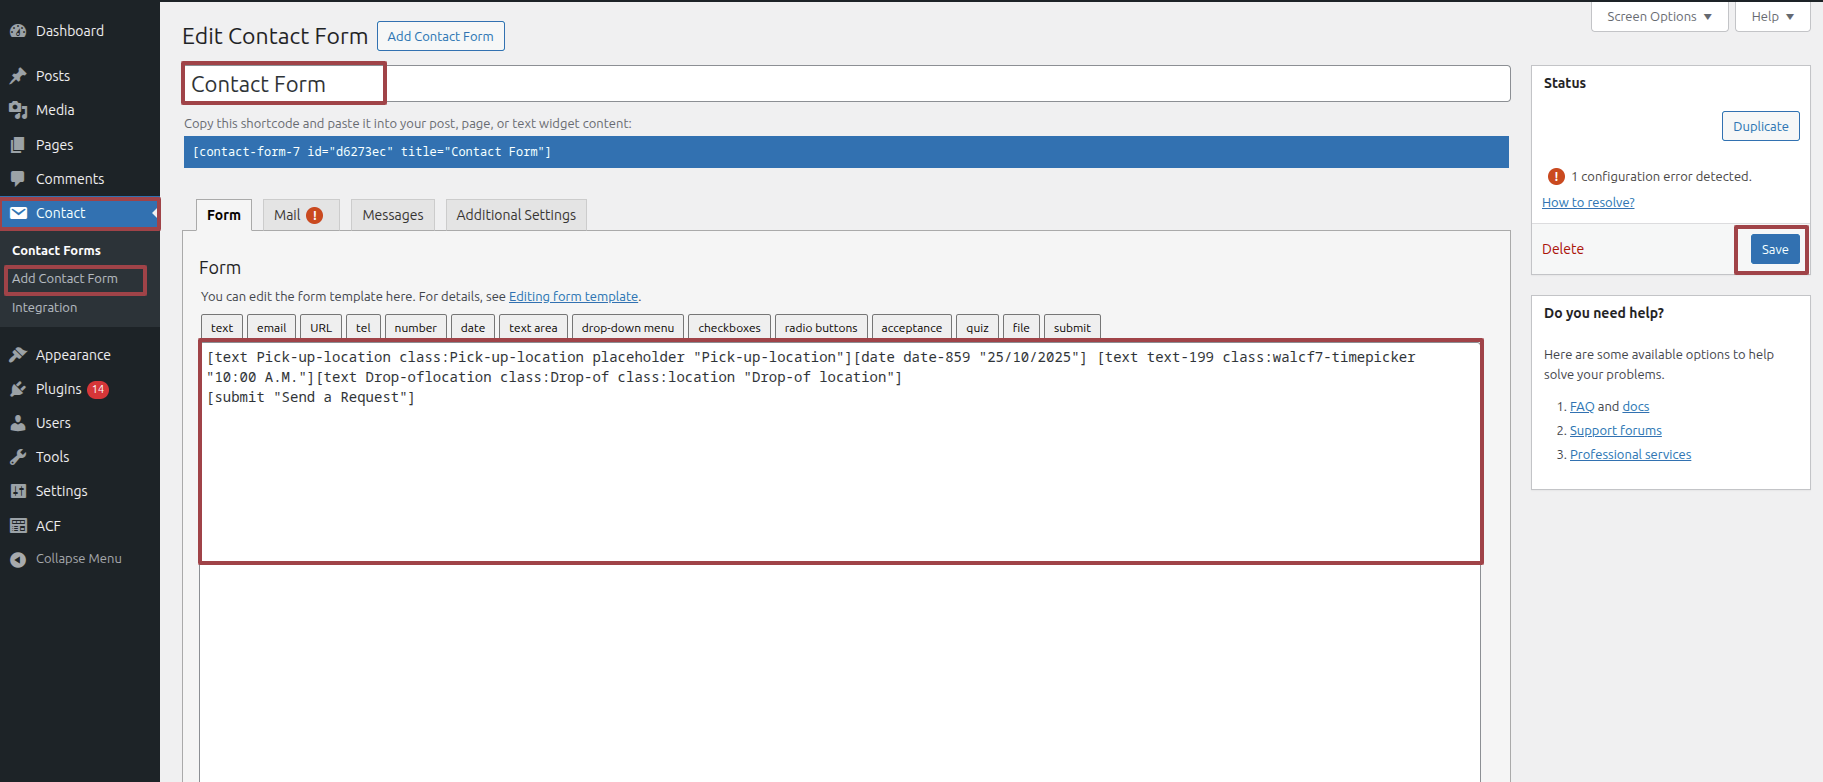
Task: Click the Tools wrench icon
Action: pyautogui.click(x=18, y=457)
